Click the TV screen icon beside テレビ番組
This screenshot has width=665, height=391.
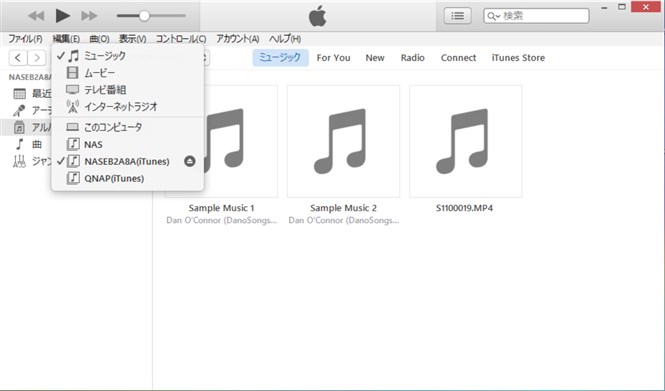coord(73,90)
